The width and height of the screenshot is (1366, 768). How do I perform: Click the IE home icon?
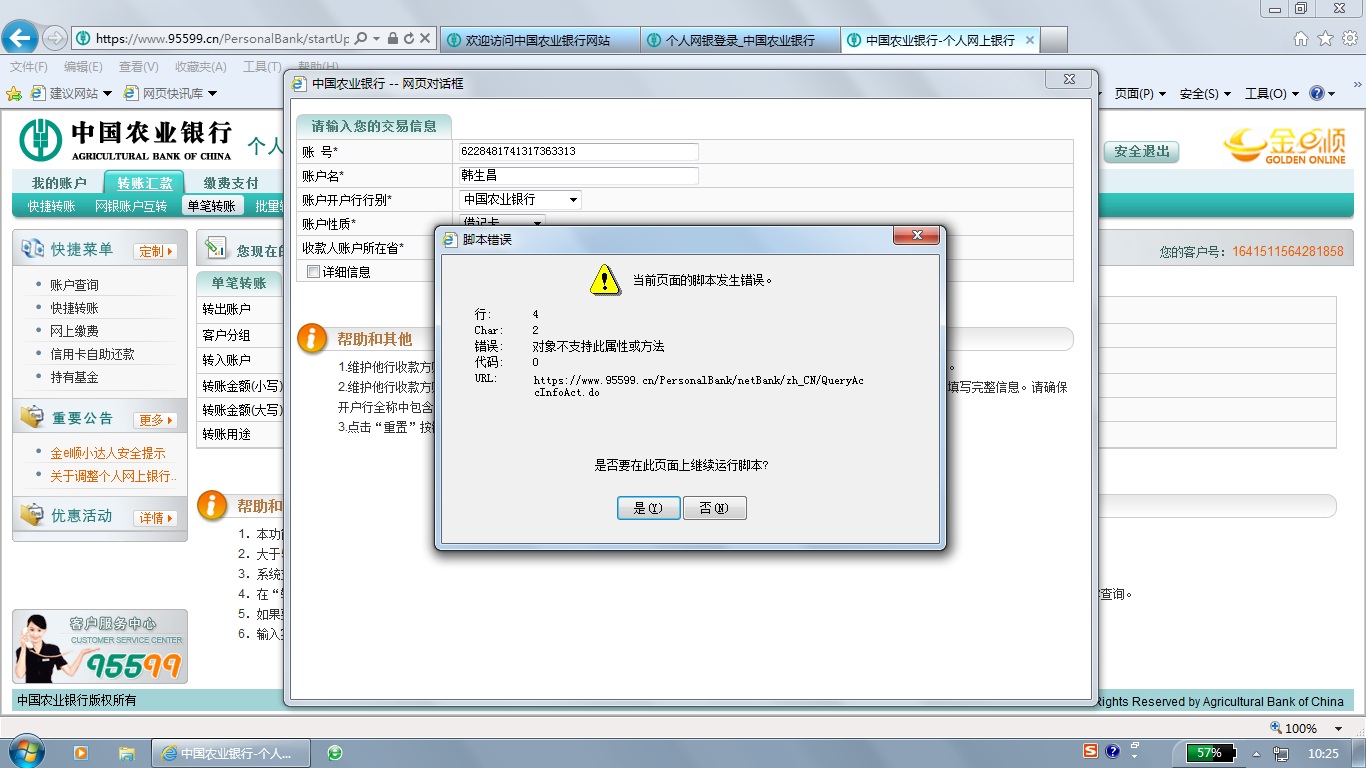(1301, 39)
